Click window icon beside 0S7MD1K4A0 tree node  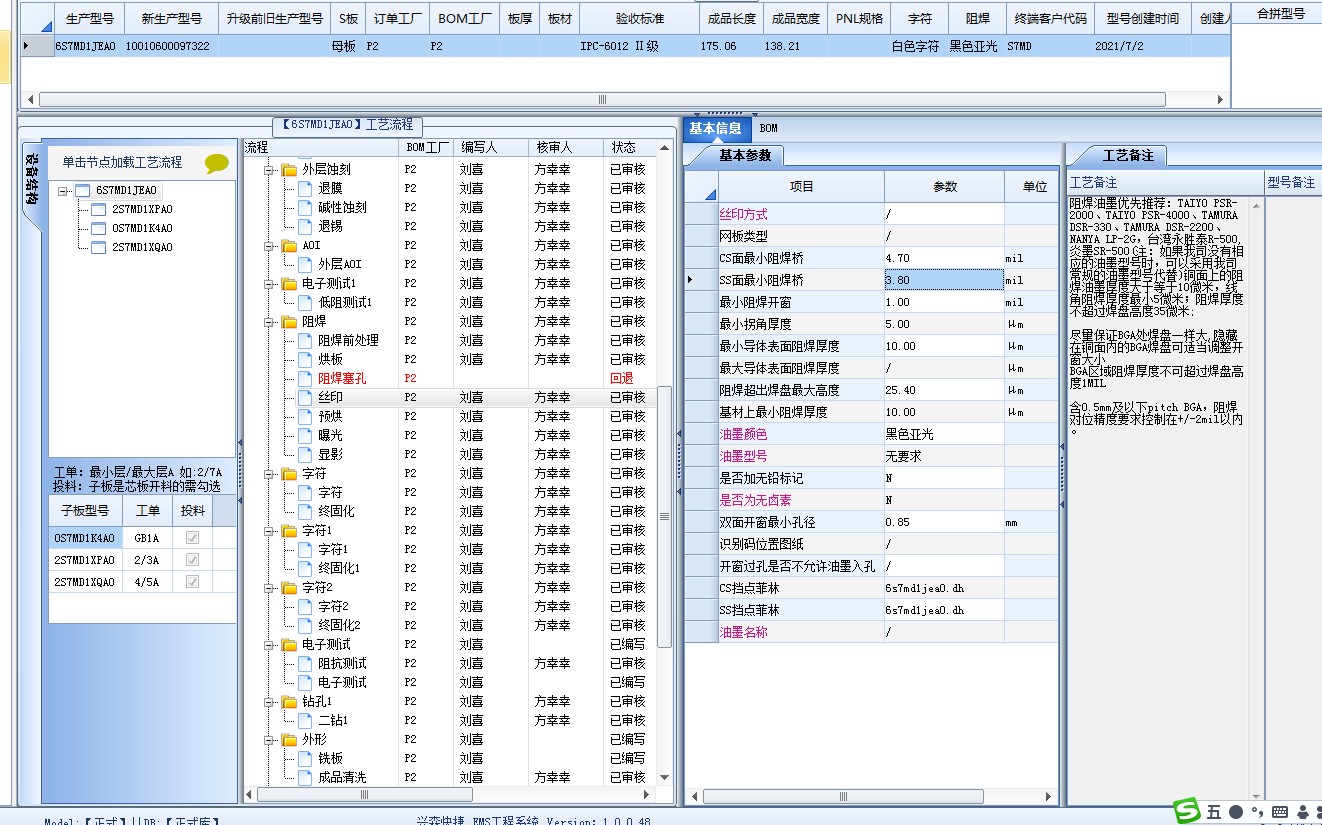click(98, 229)
